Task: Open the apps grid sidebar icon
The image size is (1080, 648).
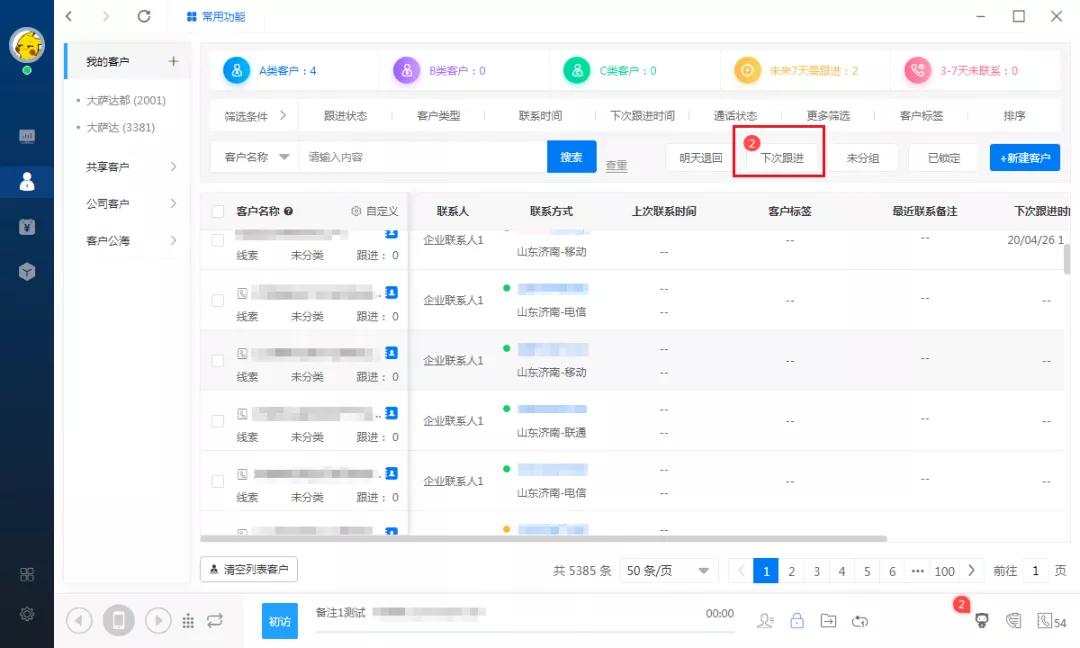Action: (27, 574)
